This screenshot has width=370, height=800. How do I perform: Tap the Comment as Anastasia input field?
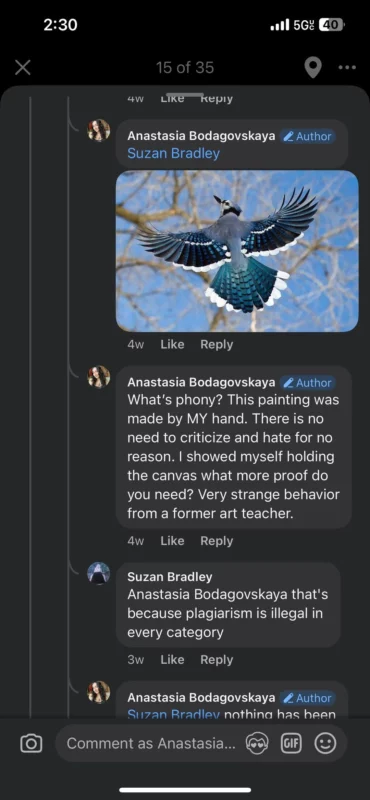151,743
